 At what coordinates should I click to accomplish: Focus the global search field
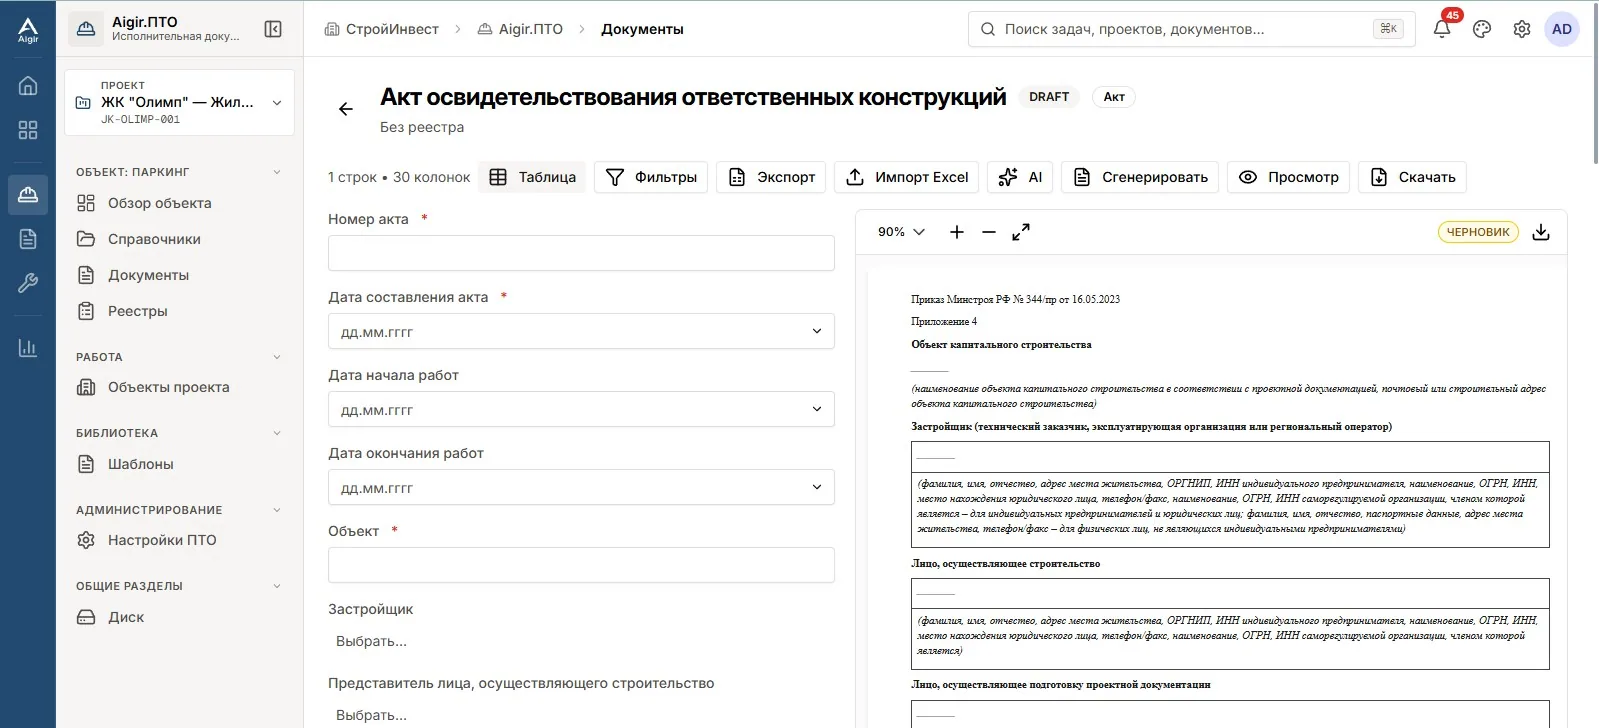coord(1191,29)
